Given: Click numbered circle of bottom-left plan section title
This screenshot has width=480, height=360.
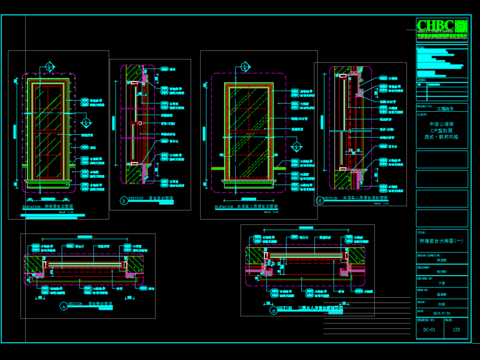Looking at the screenshot, I should 63,306.
